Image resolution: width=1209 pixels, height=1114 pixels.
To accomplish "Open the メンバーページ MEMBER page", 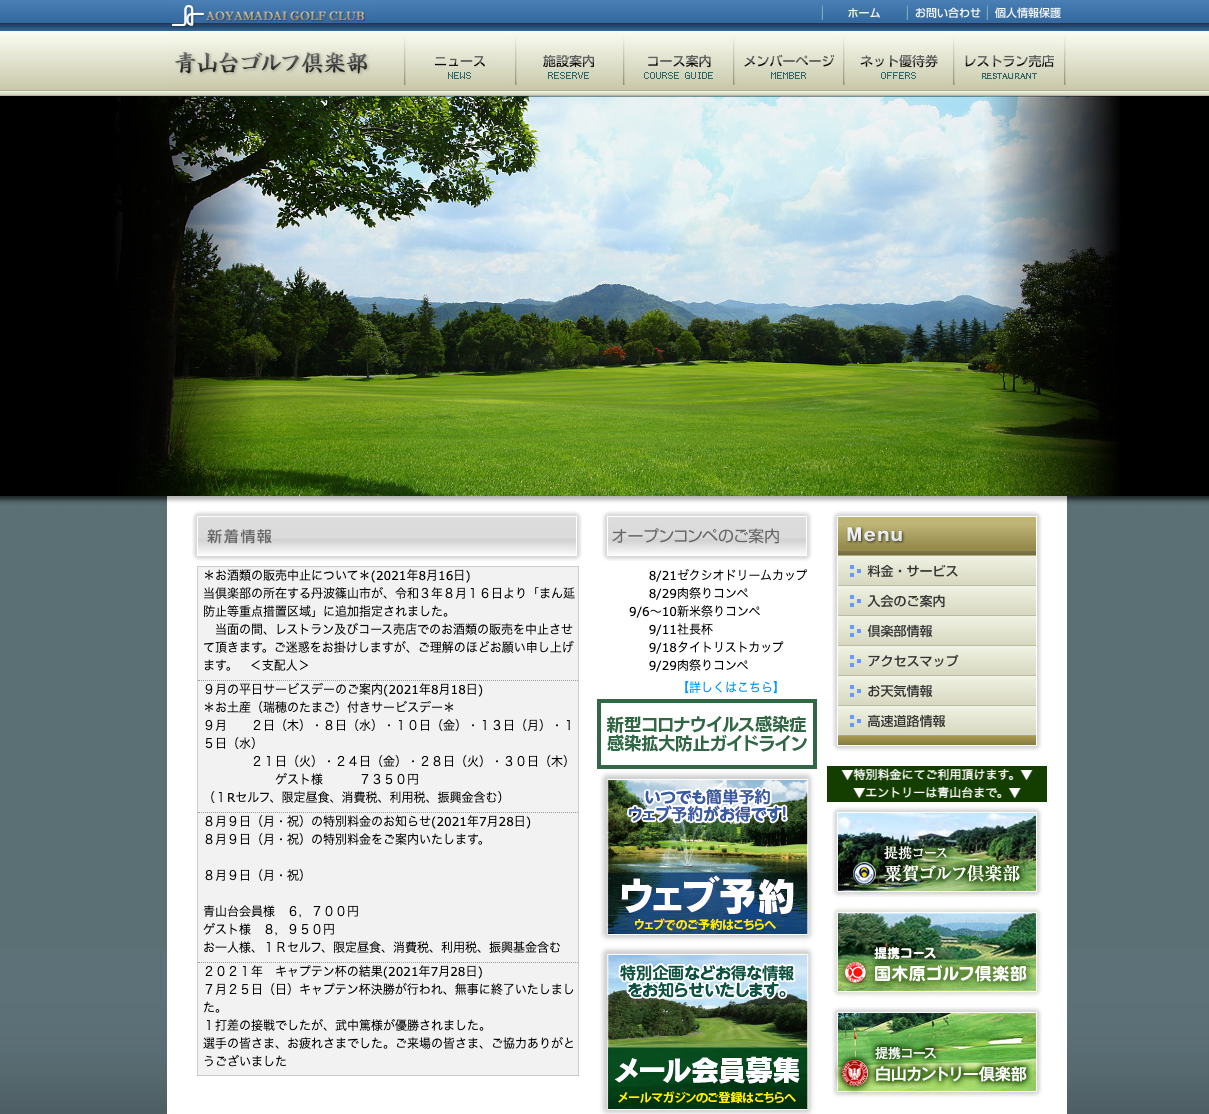I will (x=788, y=66).
